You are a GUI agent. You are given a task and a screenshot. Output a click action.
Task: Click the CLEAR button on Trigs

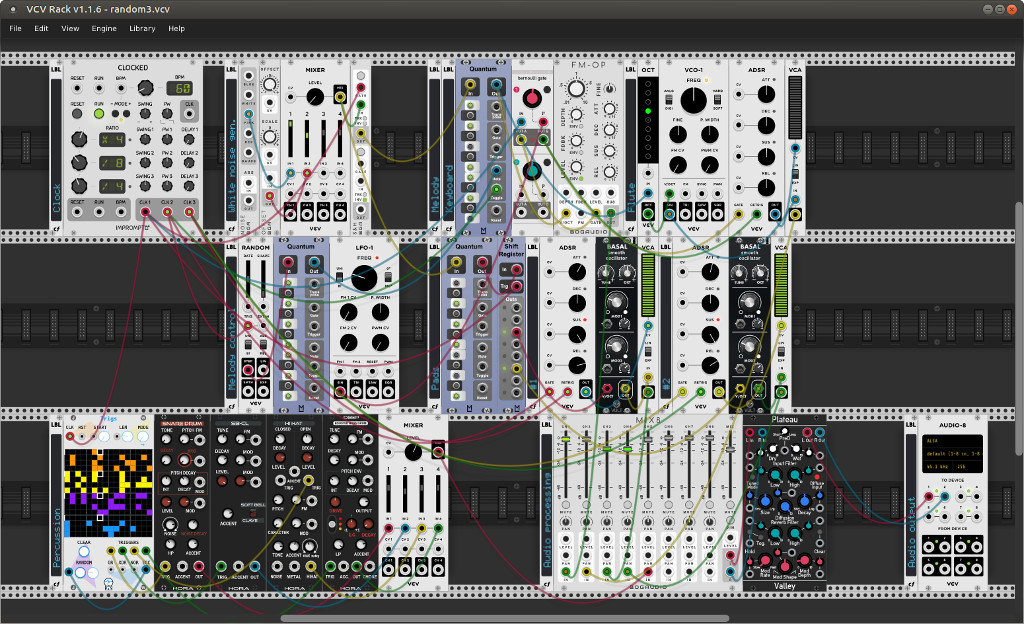click(84, 552)
